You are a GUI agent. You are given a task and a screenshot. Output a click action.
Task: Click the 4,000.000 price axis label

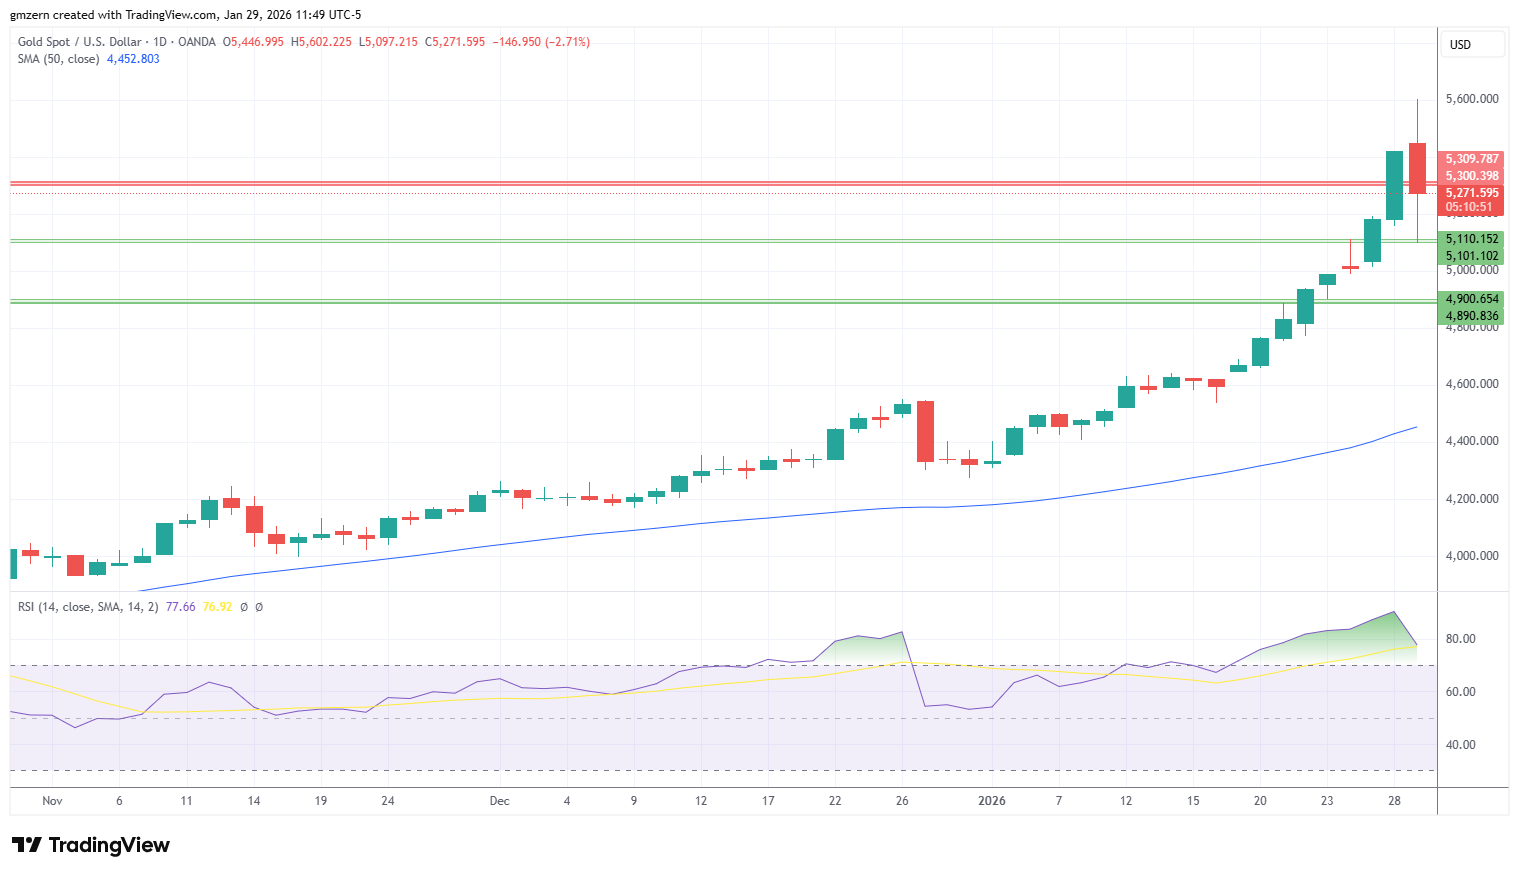(x=1472, y=556)
